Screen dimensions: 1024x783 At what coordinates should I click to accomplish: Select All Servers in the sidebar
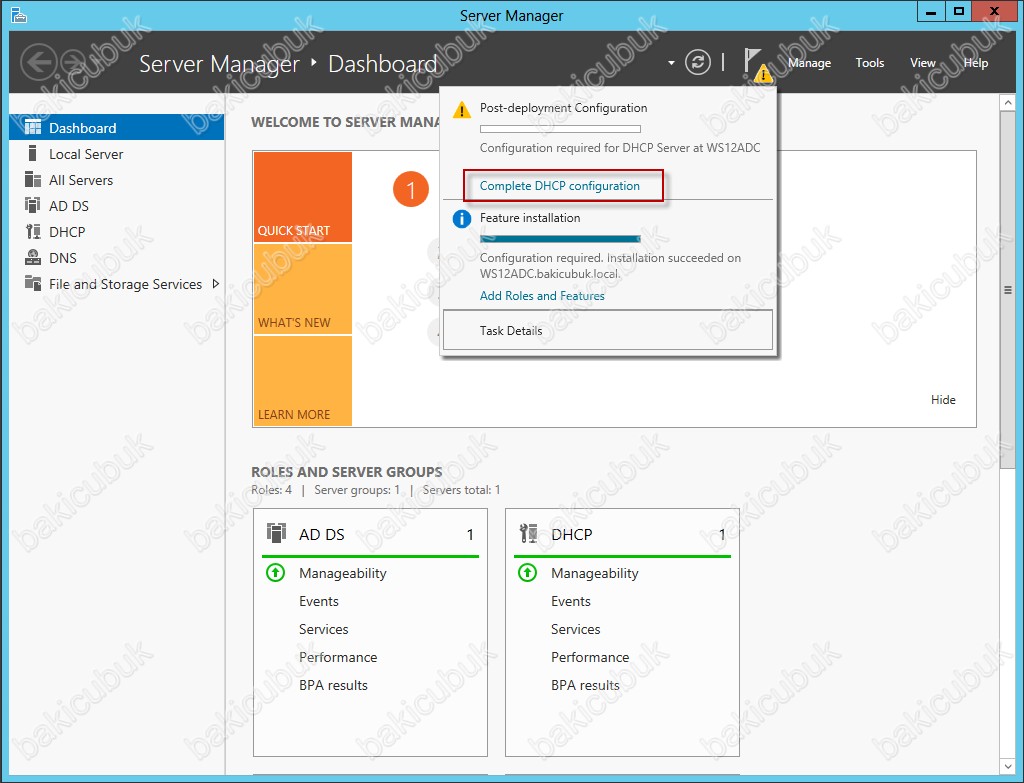117,180
